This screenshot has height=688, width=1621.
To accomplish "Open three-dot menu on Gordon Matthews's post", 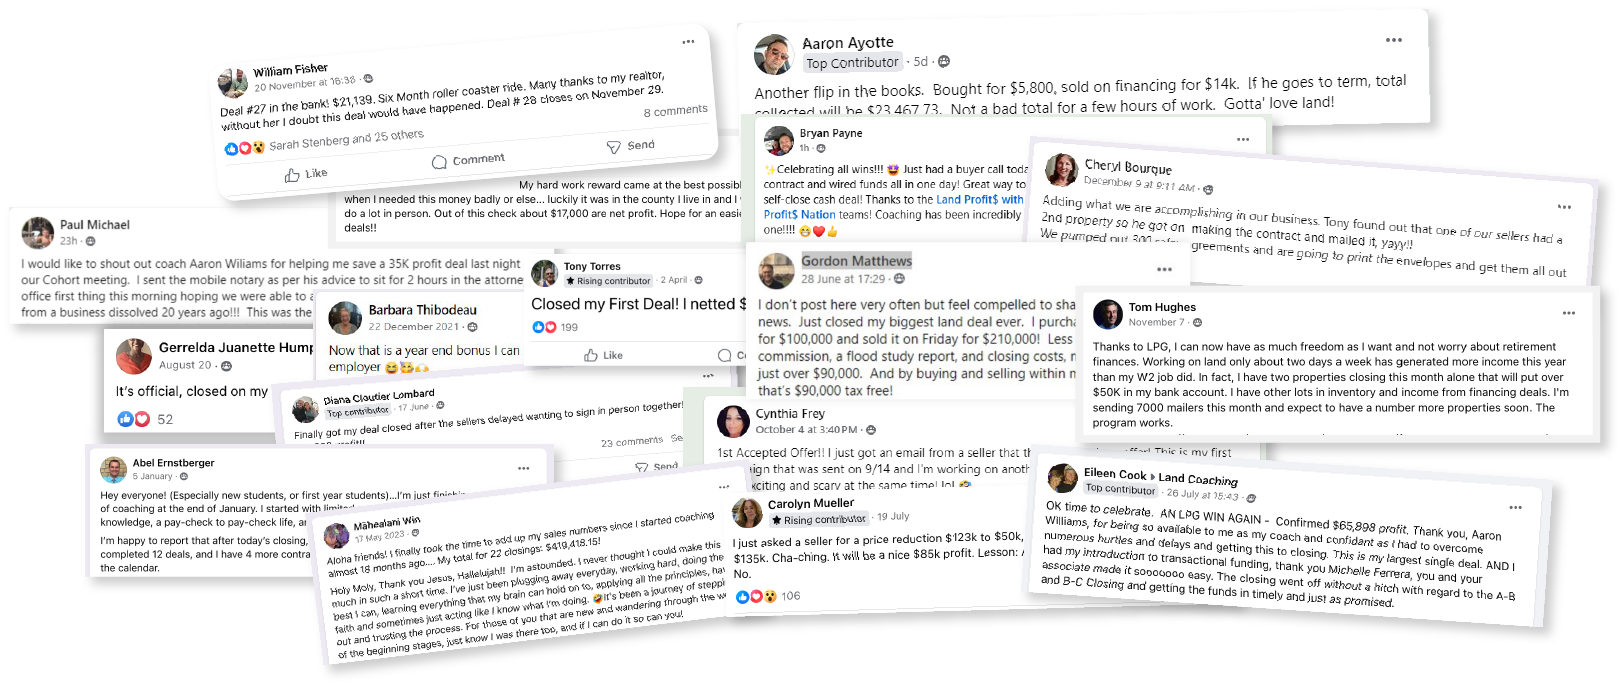I will coord(1164,269).
